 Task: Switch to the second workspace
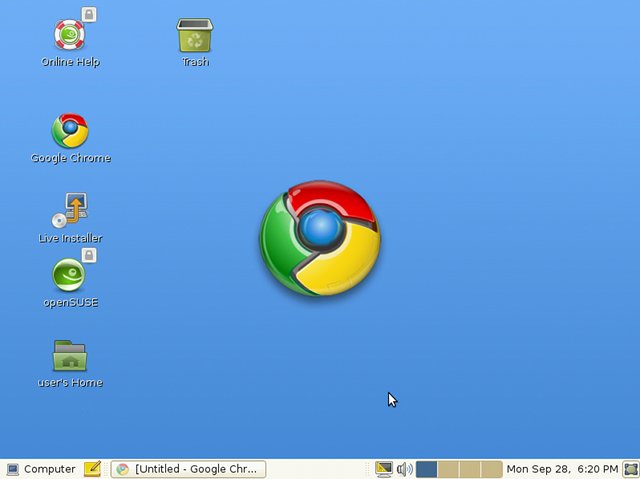448,469
